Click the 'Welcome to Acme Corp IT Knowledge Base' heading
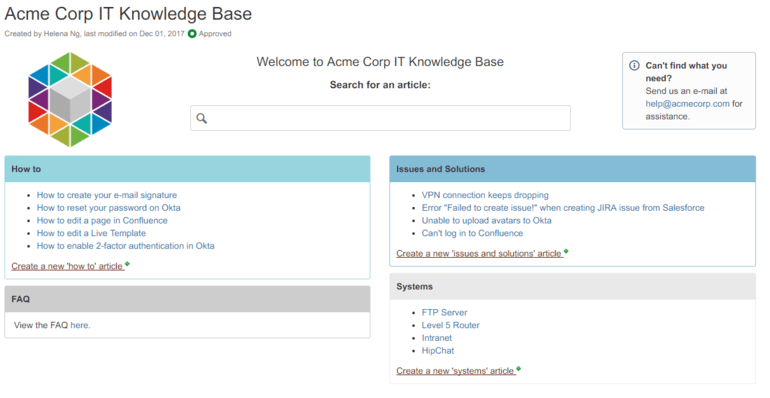Image resolution: width=770 pixels, height=398 pixels. 380,62
